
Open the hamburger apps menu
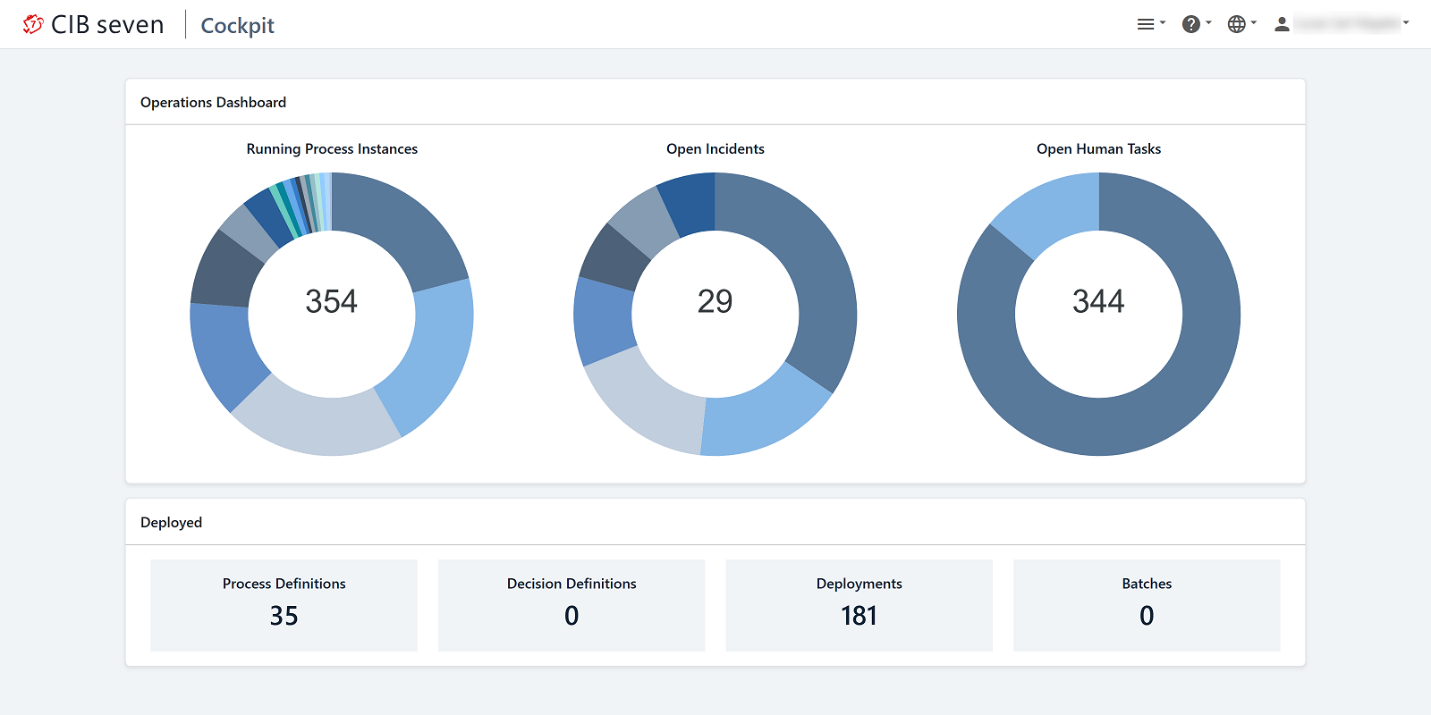click(x=1144, y=22)
